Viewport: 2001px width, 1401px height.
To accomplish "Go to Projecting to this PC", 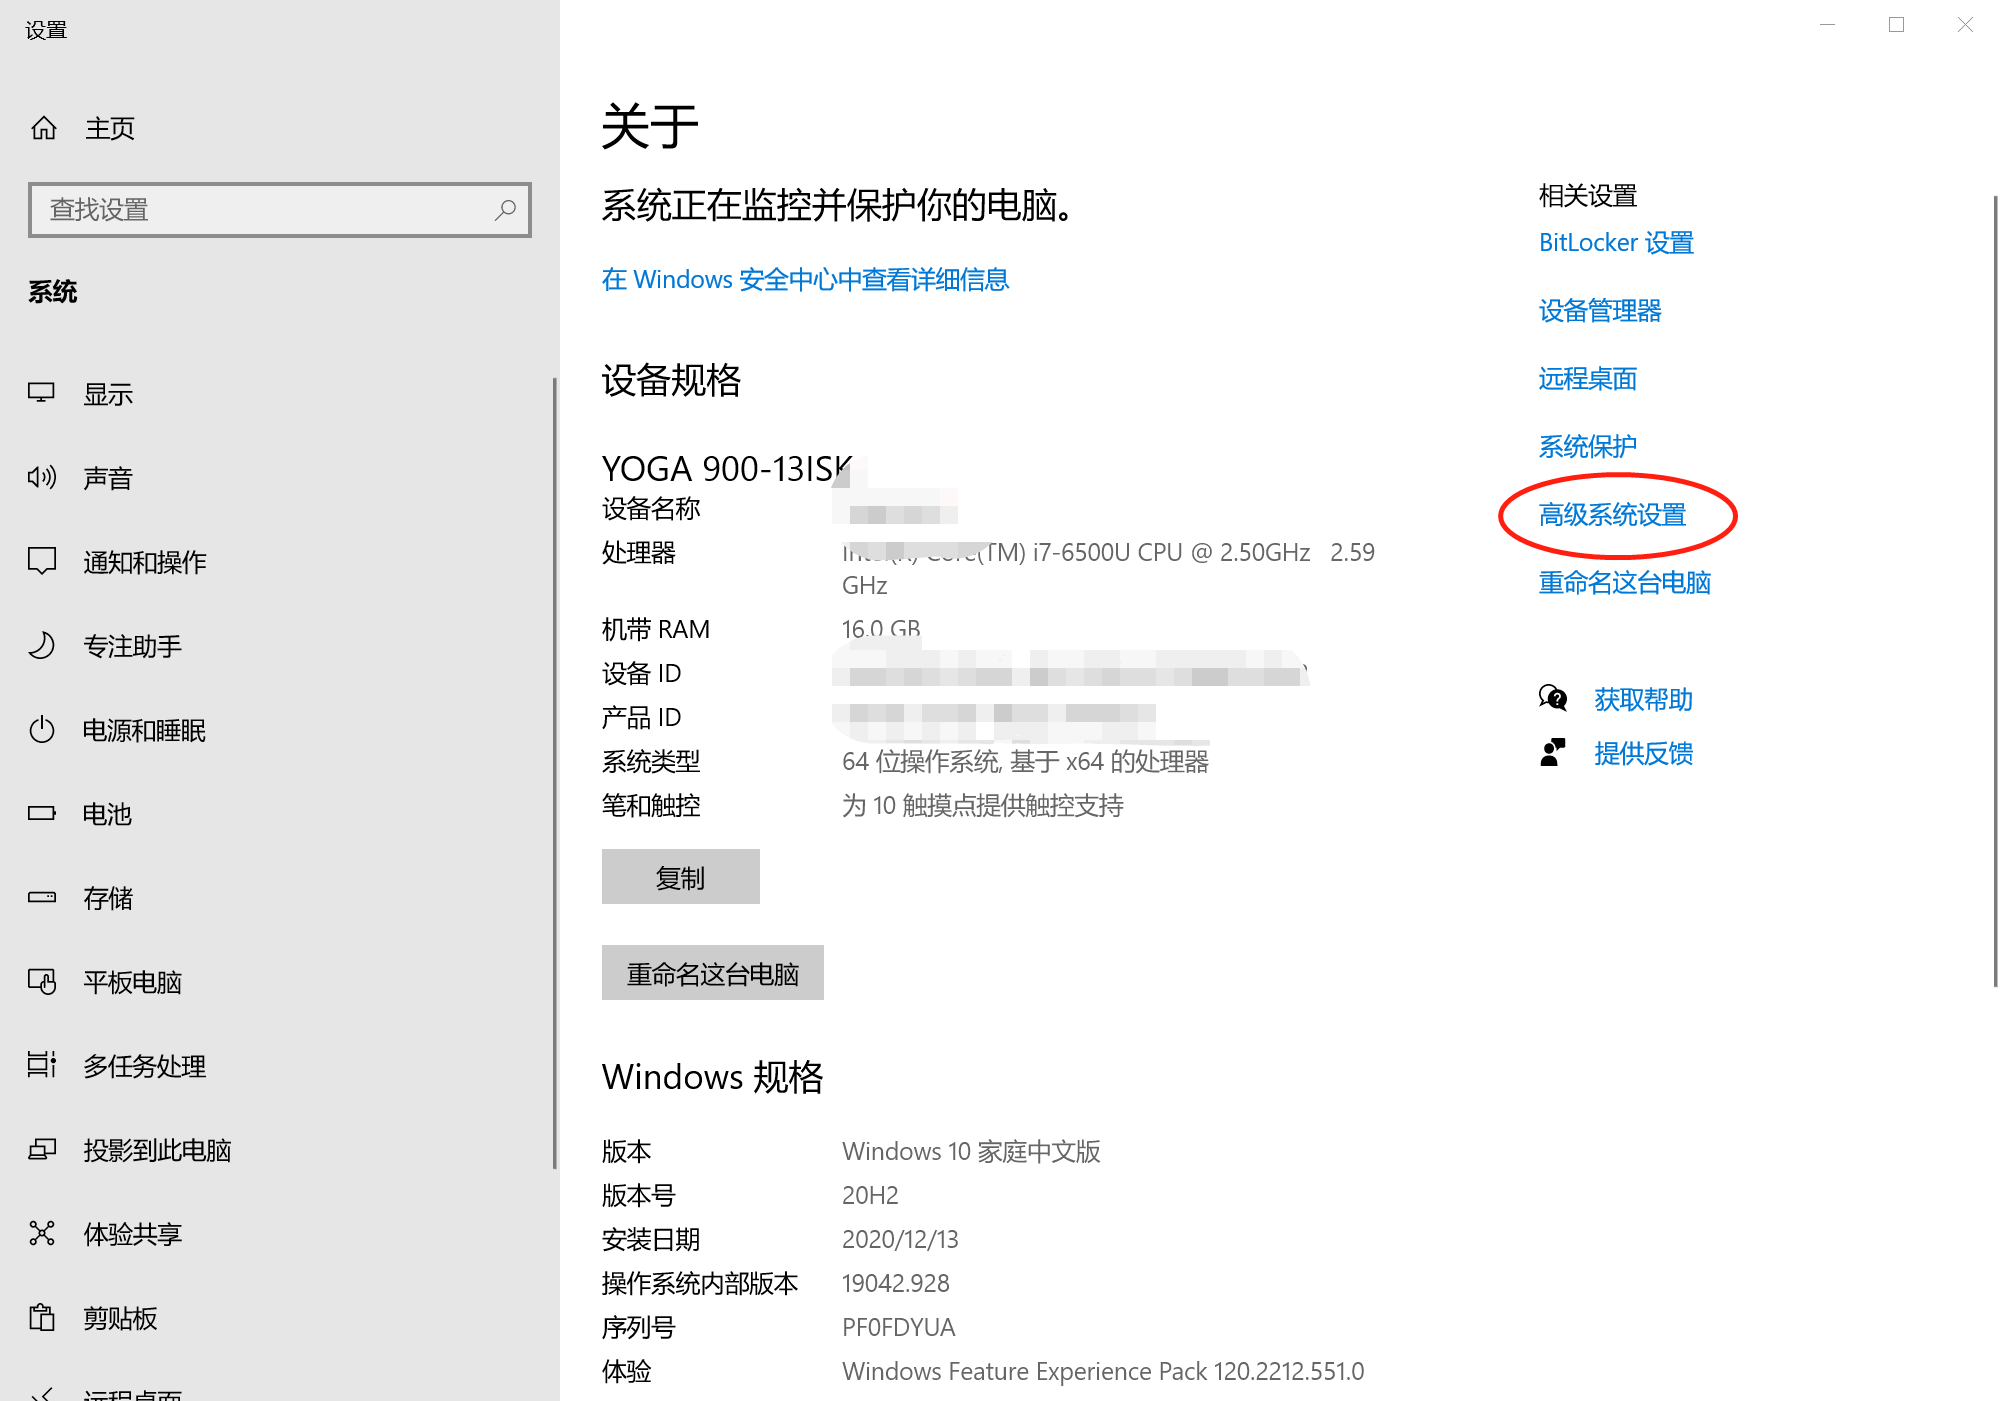I will tap(157, 1150).
